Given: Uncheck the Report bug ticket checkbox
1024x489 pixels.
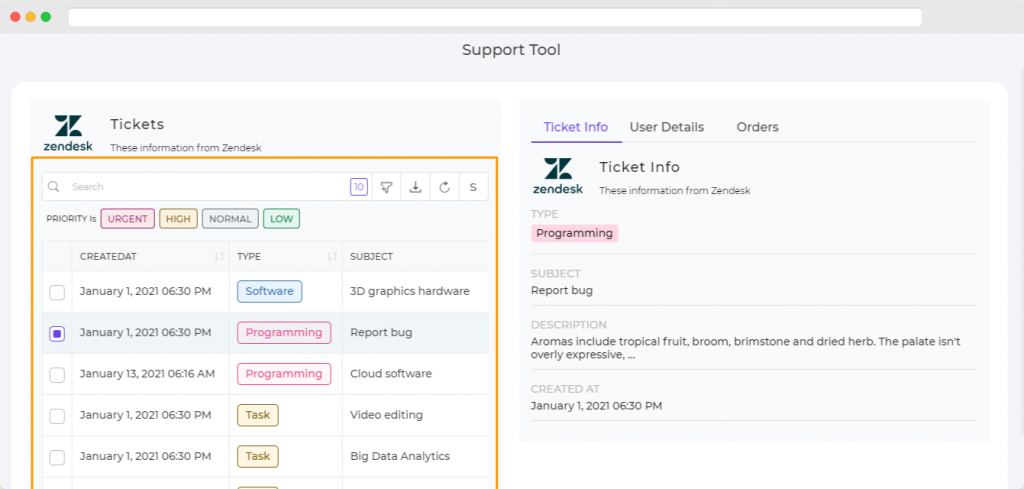Looking at the screenshot, I should 57,333.
